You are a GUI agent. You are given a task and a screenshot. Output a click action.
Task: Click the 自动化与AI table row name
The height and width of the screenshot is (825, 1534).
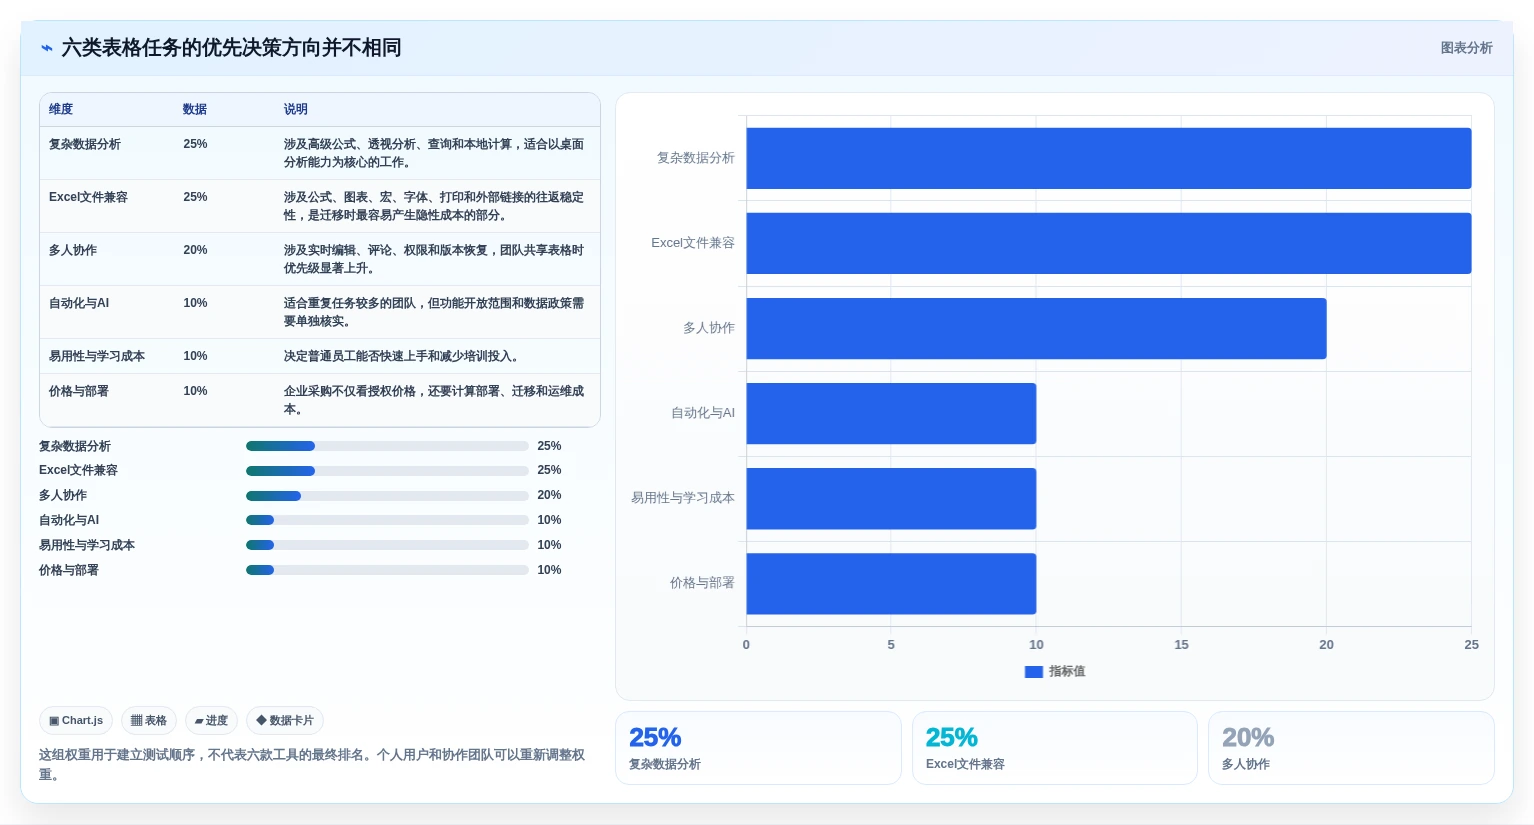pos(79,303)
